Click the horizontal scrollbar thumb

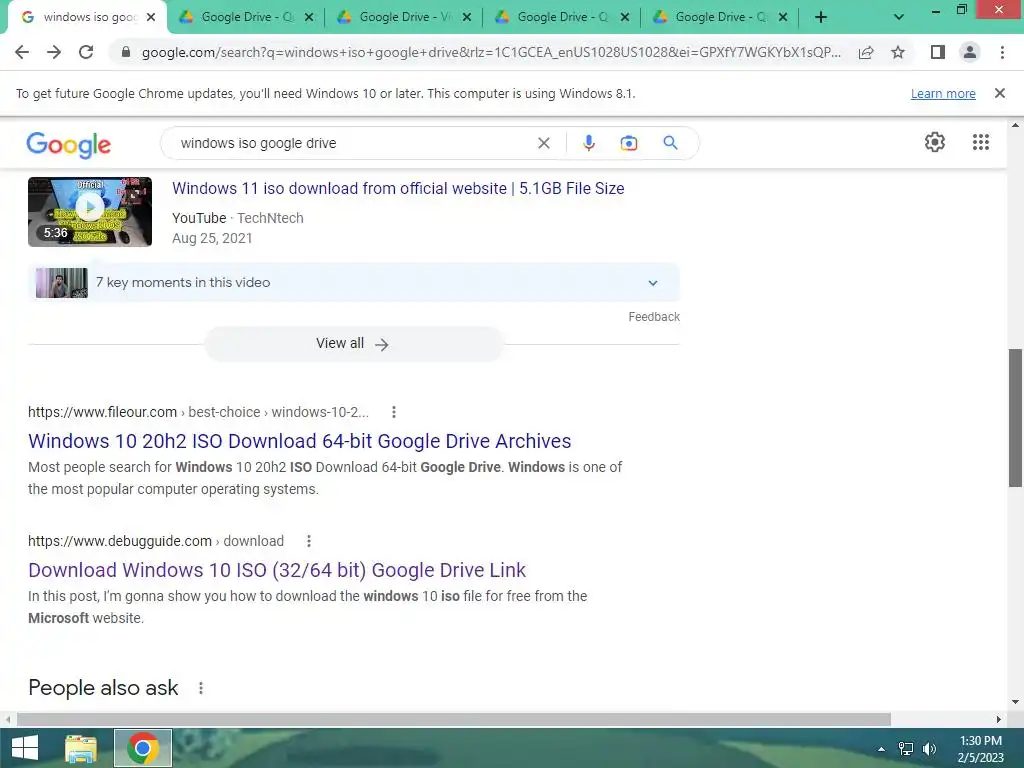click(x=454, y=719)
